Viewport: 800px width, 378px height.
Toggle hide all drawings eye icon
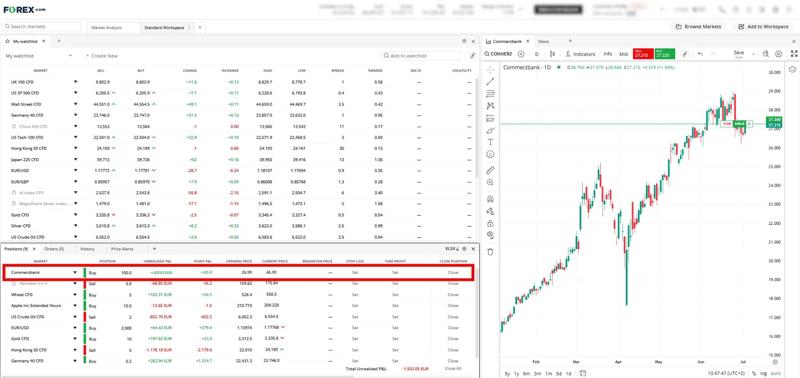490,235
